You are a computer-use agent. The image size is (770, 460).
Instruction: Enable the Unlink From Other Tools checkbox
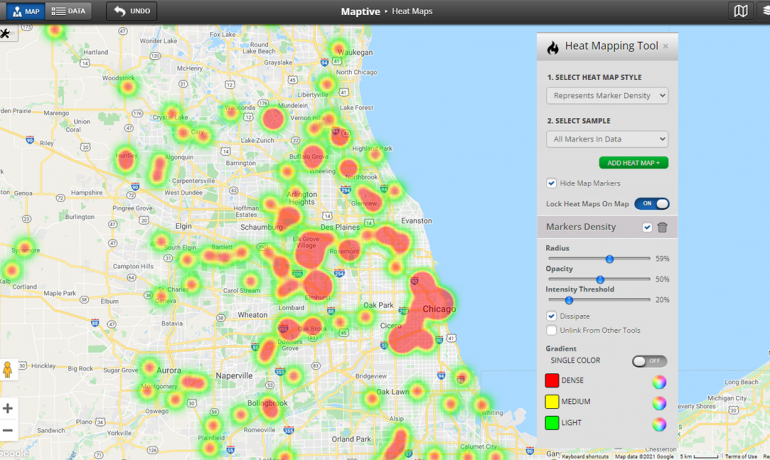click(x=551, y=330)
